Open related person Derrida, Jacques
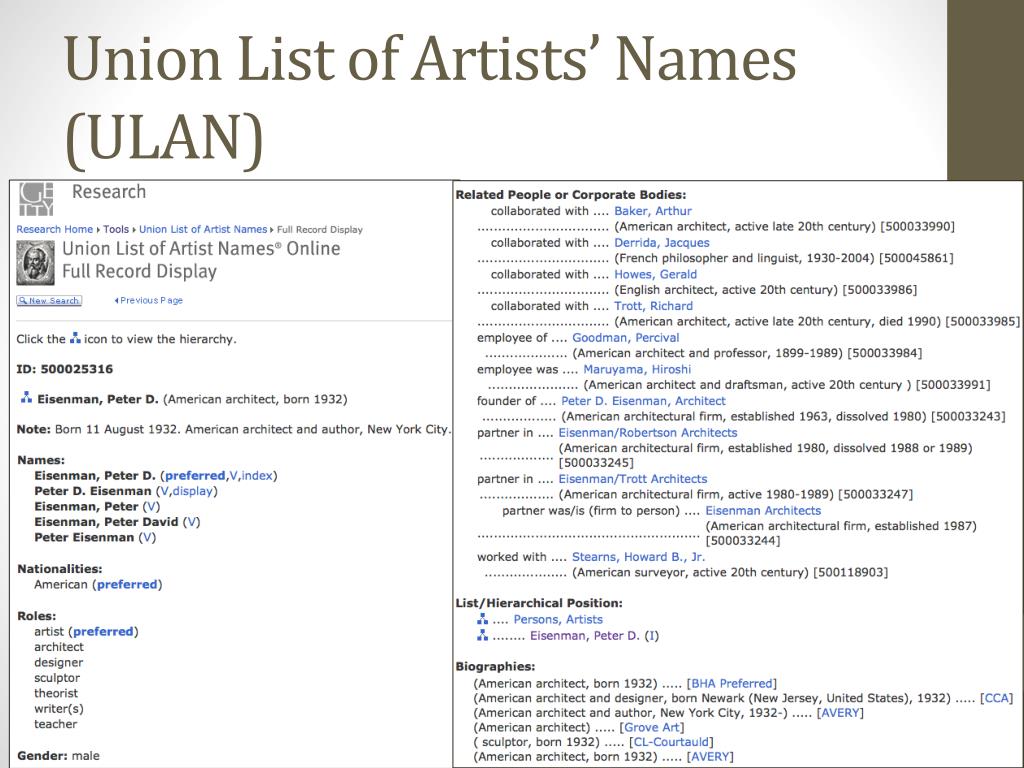The width and height of the screenshot is (1024, 768). tap(662, 242)
